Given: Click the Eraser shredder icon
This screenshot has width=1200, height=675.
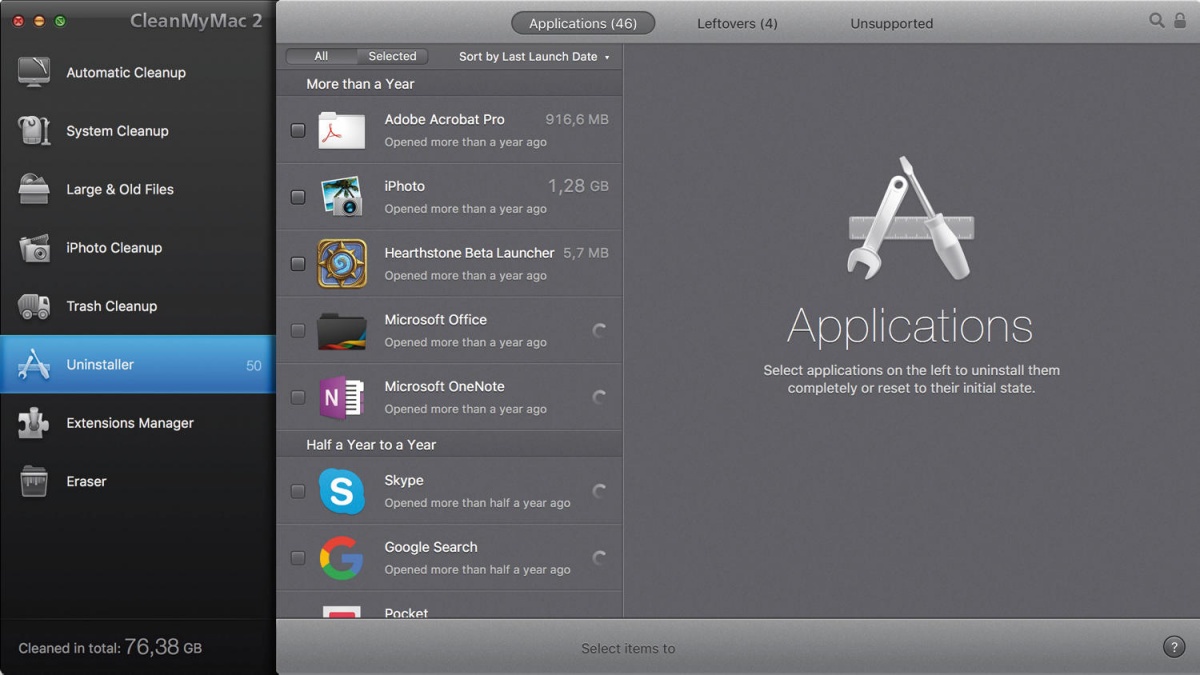Looking at the screenshot, I should click(34, 481).
